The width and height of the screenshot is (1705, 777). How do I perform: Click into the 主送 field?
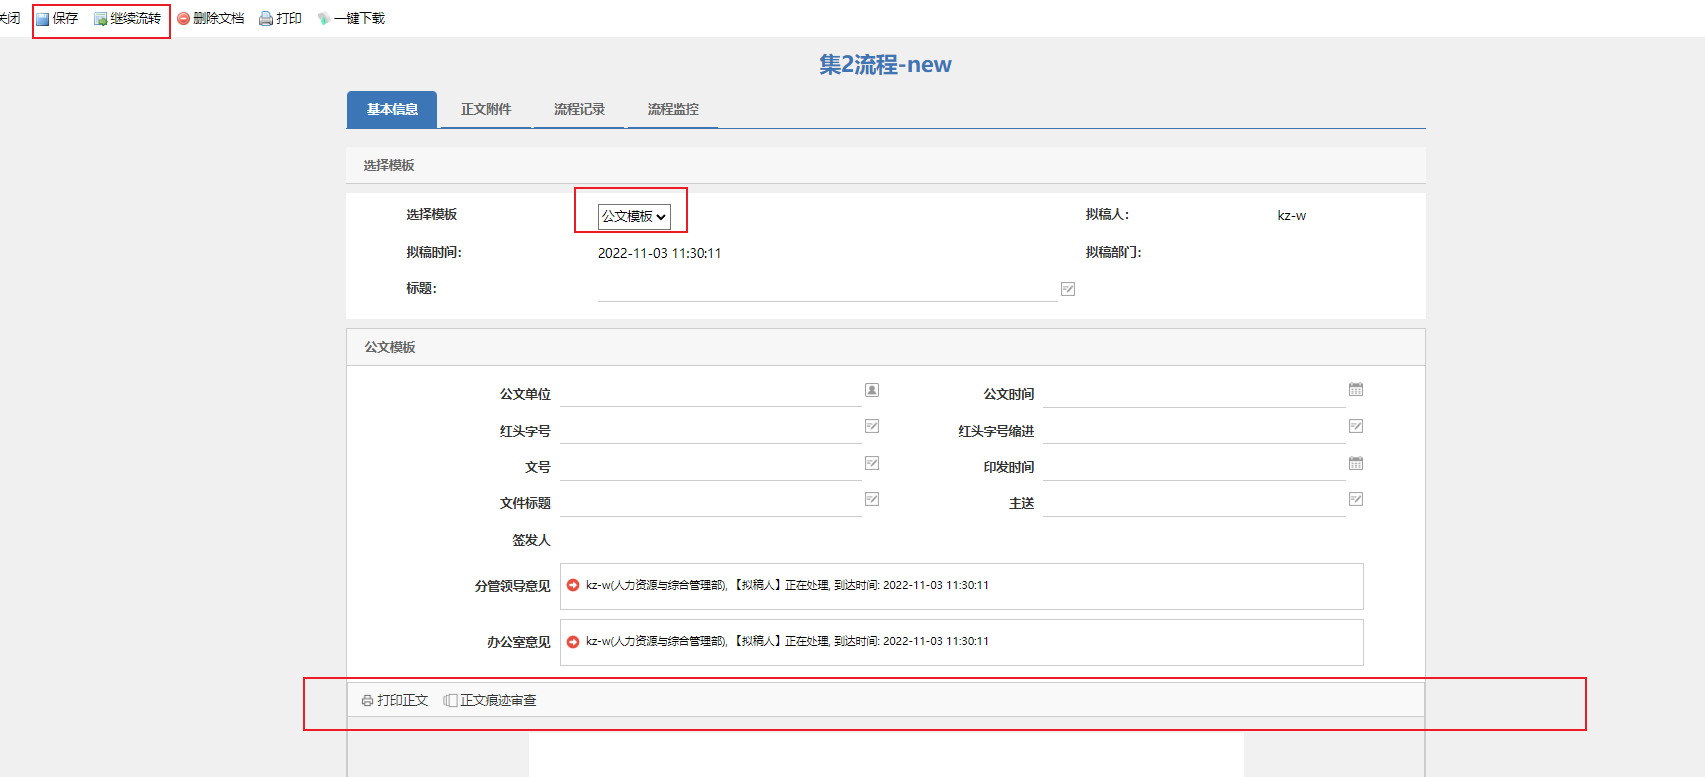coord(1194,504)
